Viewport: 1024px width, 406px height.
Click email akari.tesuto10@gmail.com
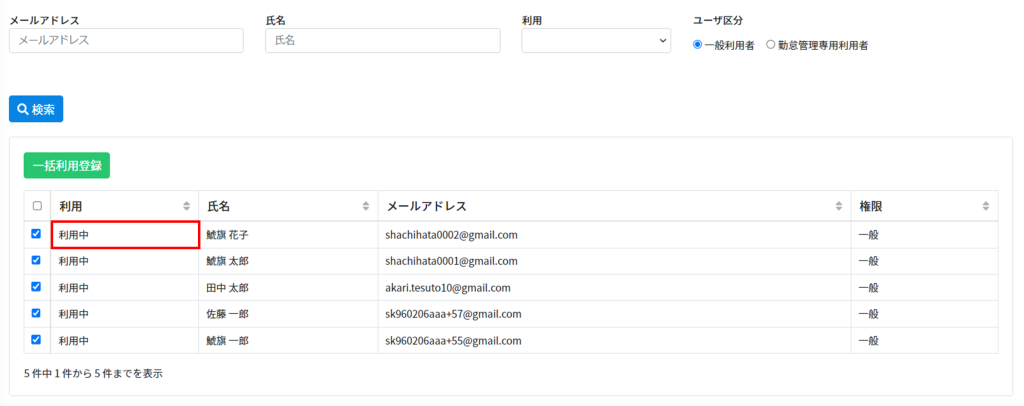(x=448, y=287)
